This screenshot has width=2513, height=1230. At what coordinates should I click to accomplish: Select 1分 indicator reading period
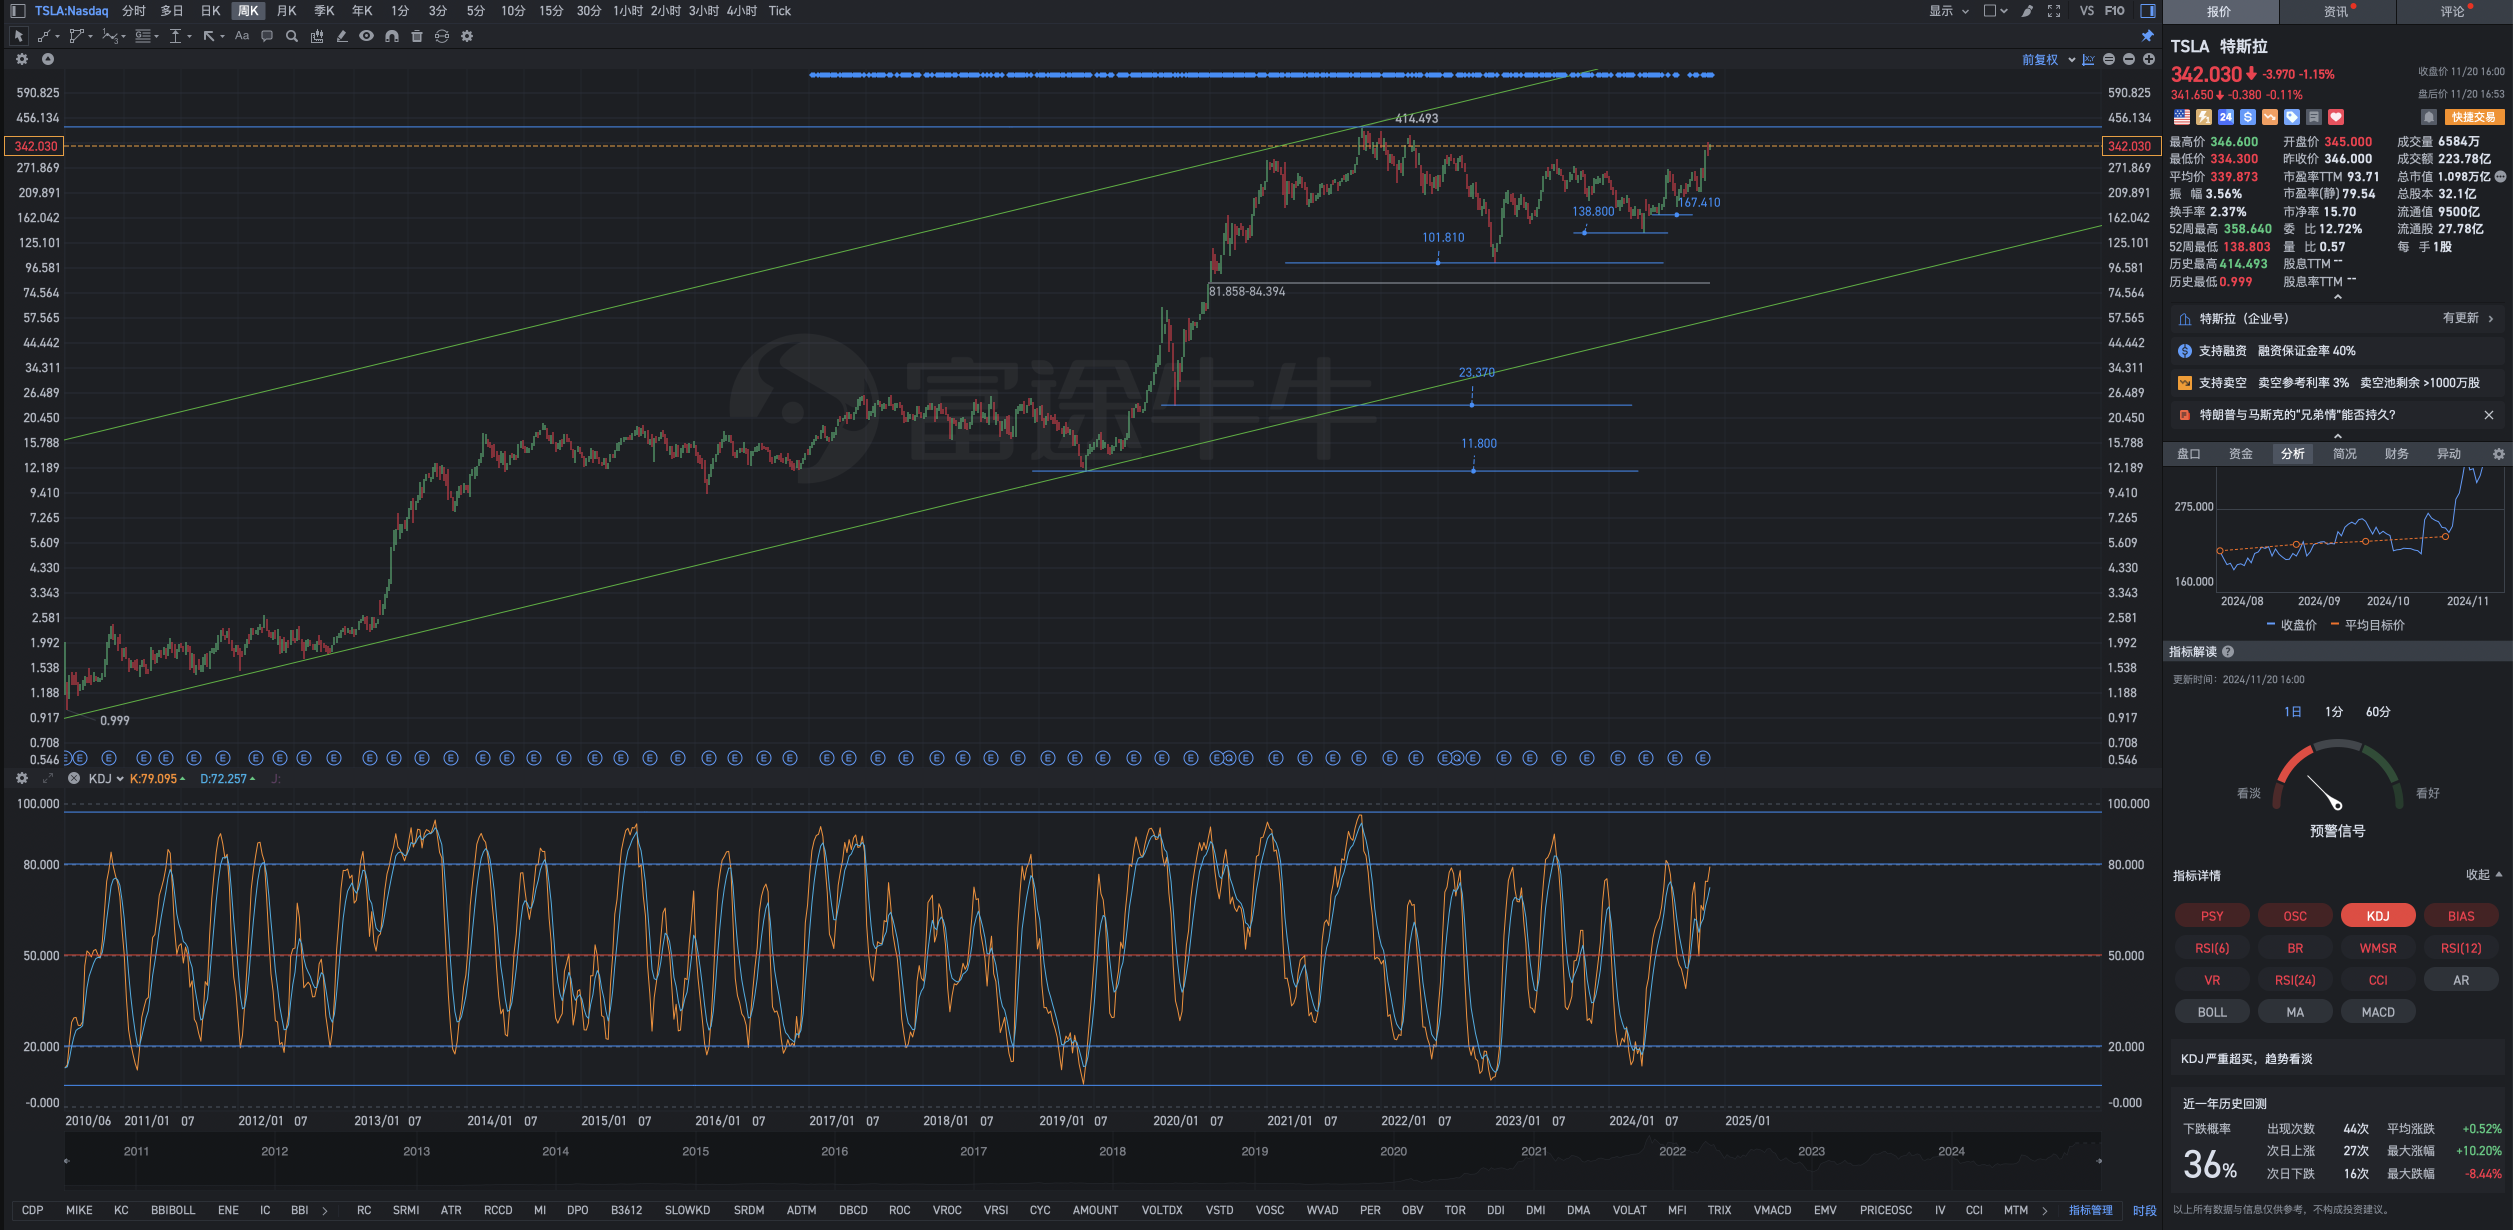tap(2333, 712)
